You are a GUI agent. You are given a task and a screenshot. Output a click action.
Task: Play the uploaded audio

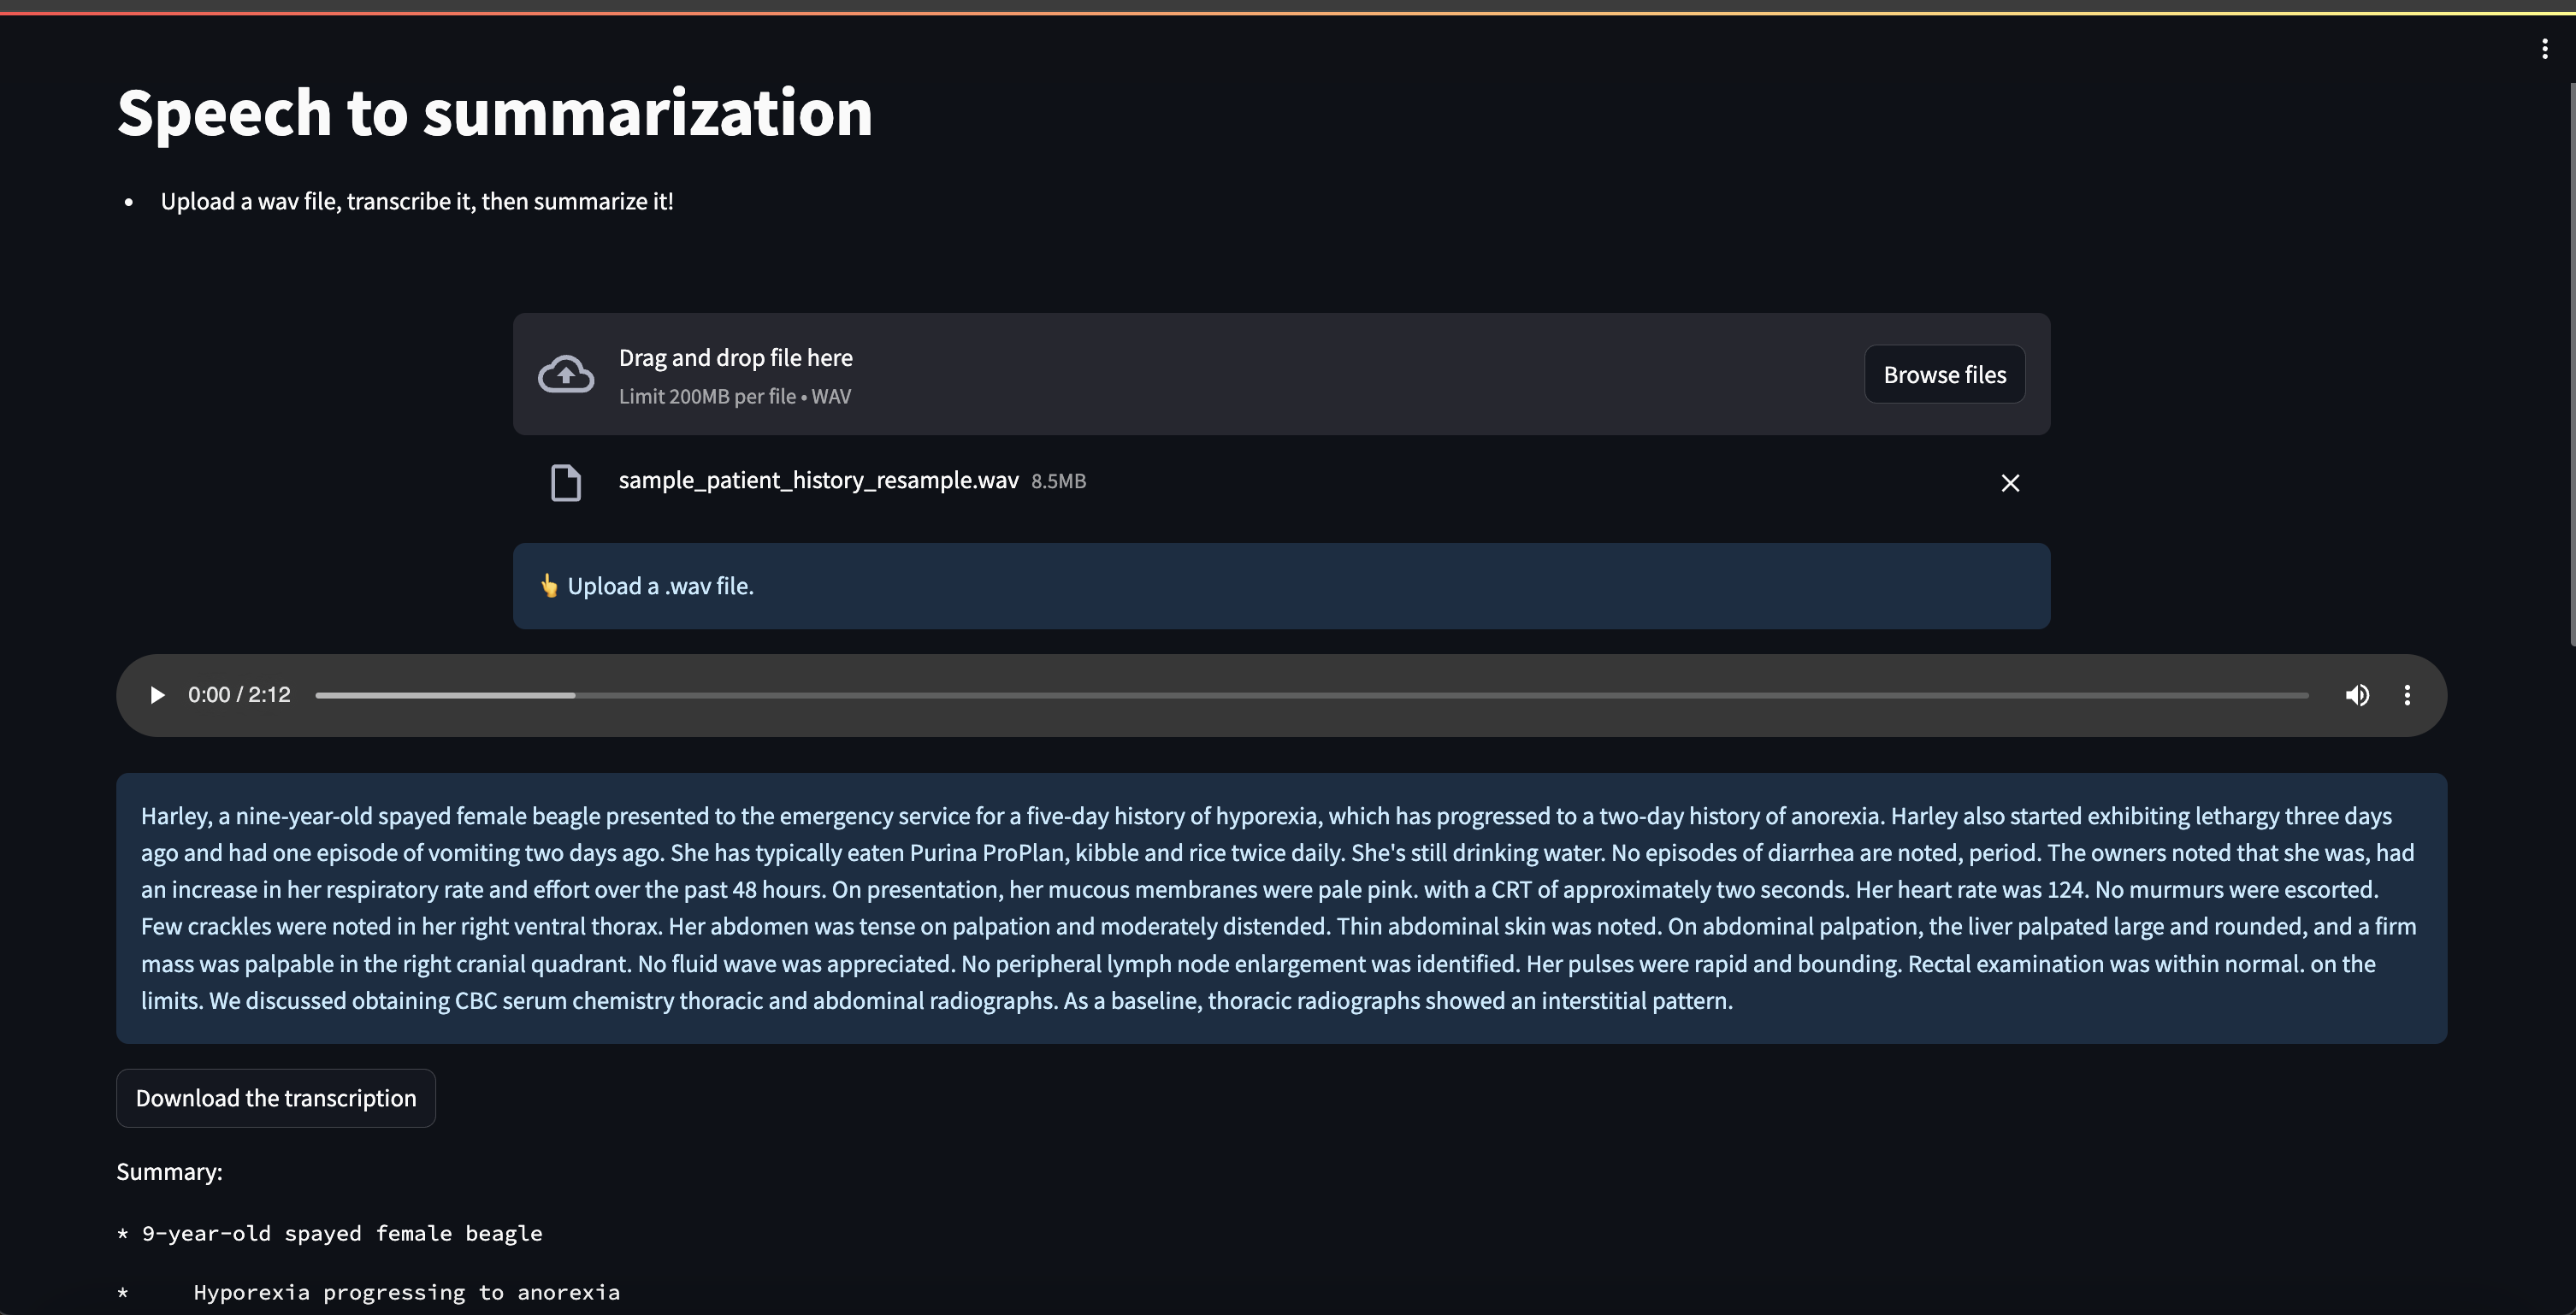pos(157,695)
